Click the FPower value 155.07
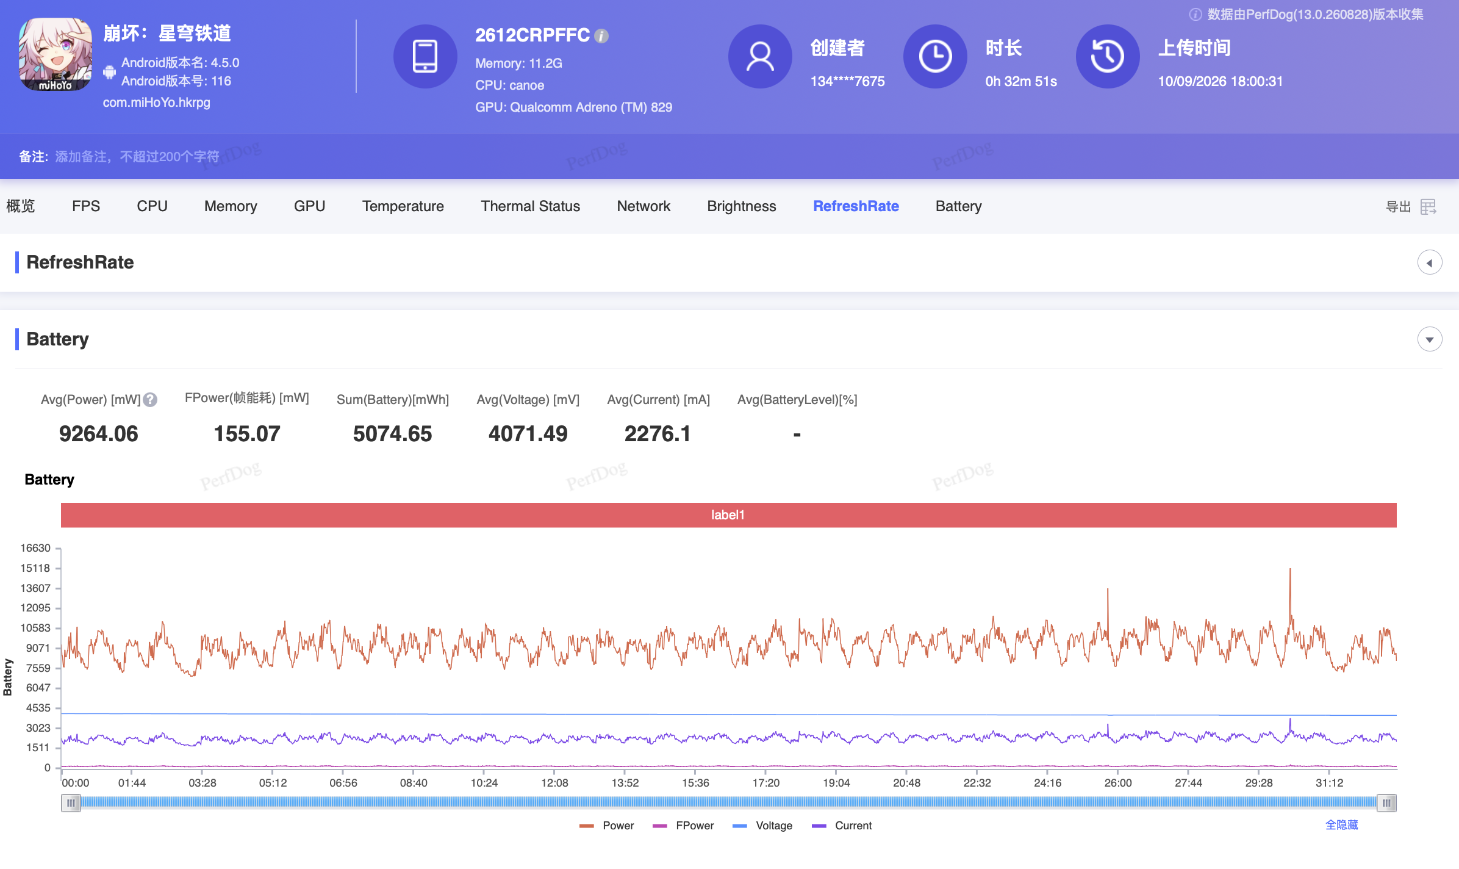The height and width of the screenshot is (869, 1459). pyautogui.click(x=247, y=434)
